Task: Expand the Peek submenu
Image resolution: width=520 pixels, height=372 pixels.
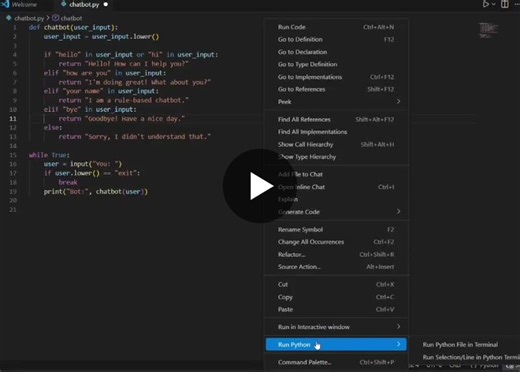Action: pyautogui.click(x=336, y=102)
